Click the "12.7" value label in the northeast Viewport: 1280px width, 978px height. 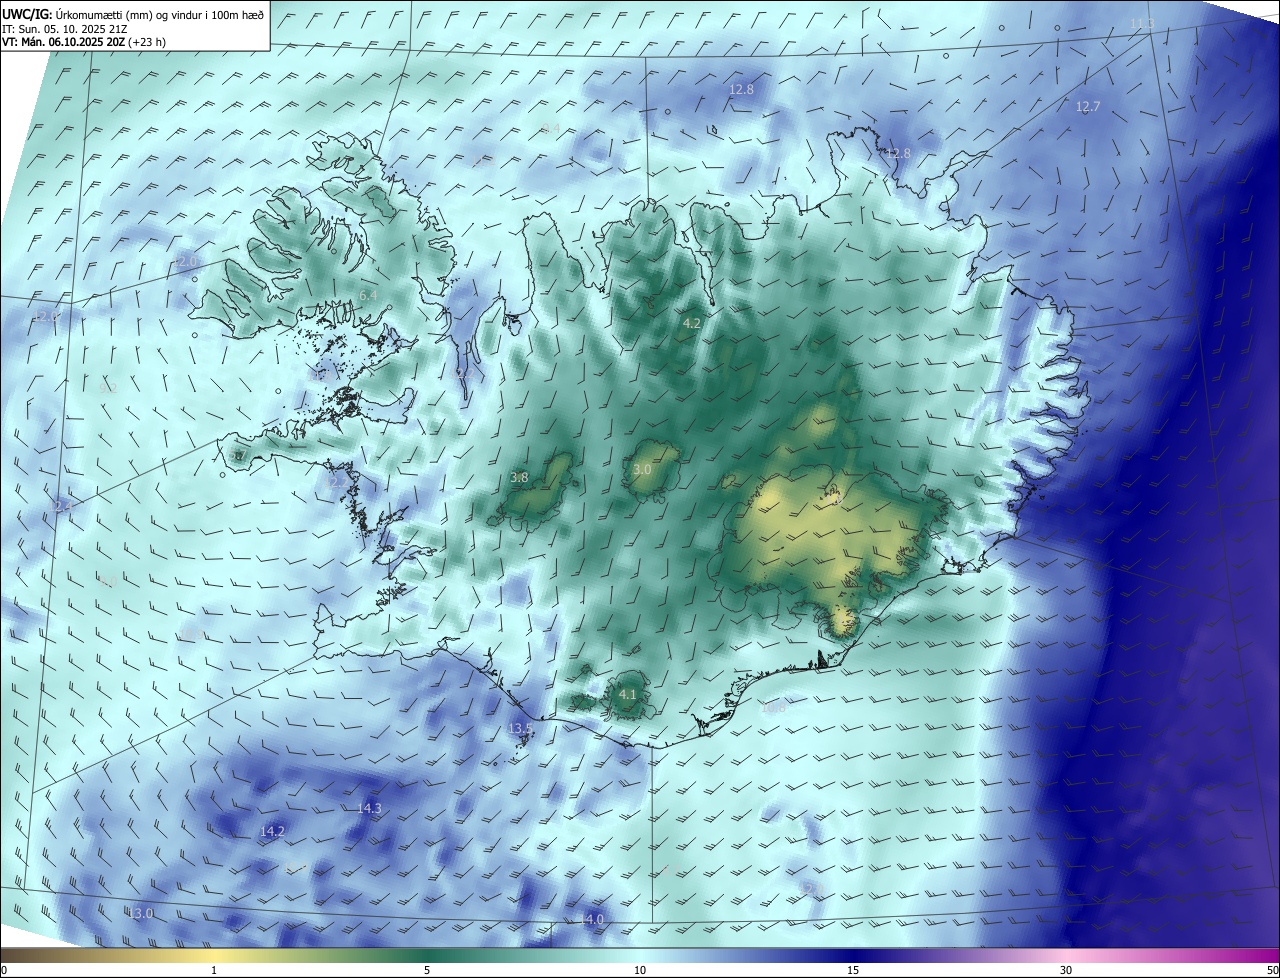tap(1087, 106)
